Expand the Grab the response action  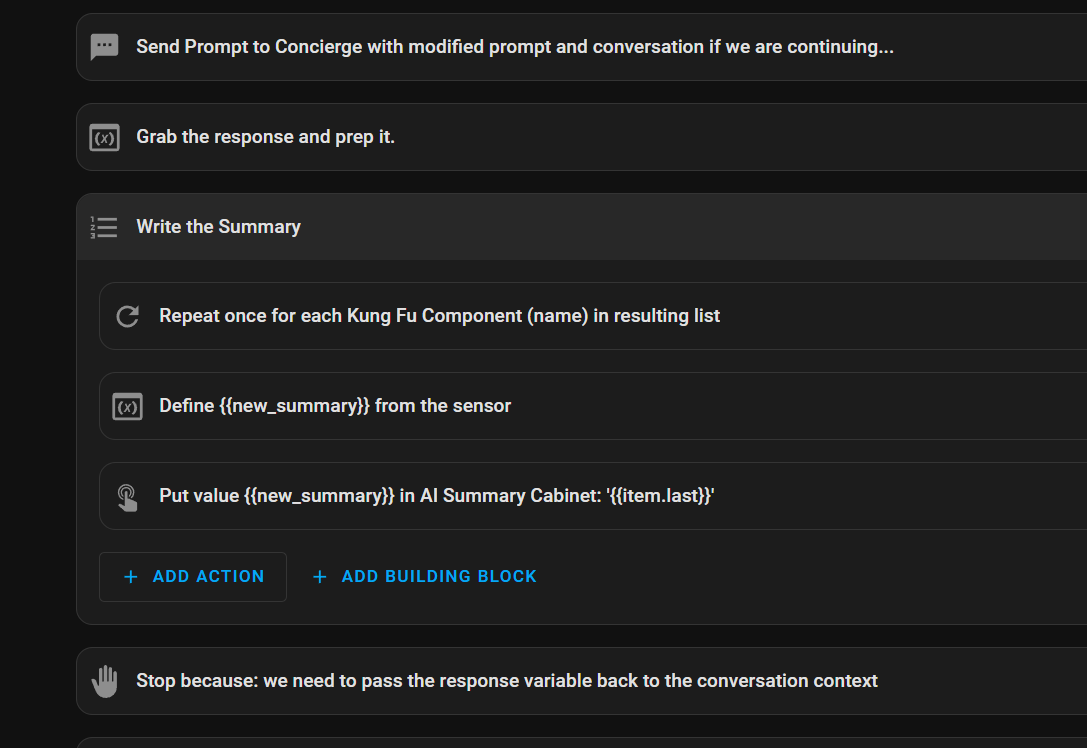[x=266, y=137]
